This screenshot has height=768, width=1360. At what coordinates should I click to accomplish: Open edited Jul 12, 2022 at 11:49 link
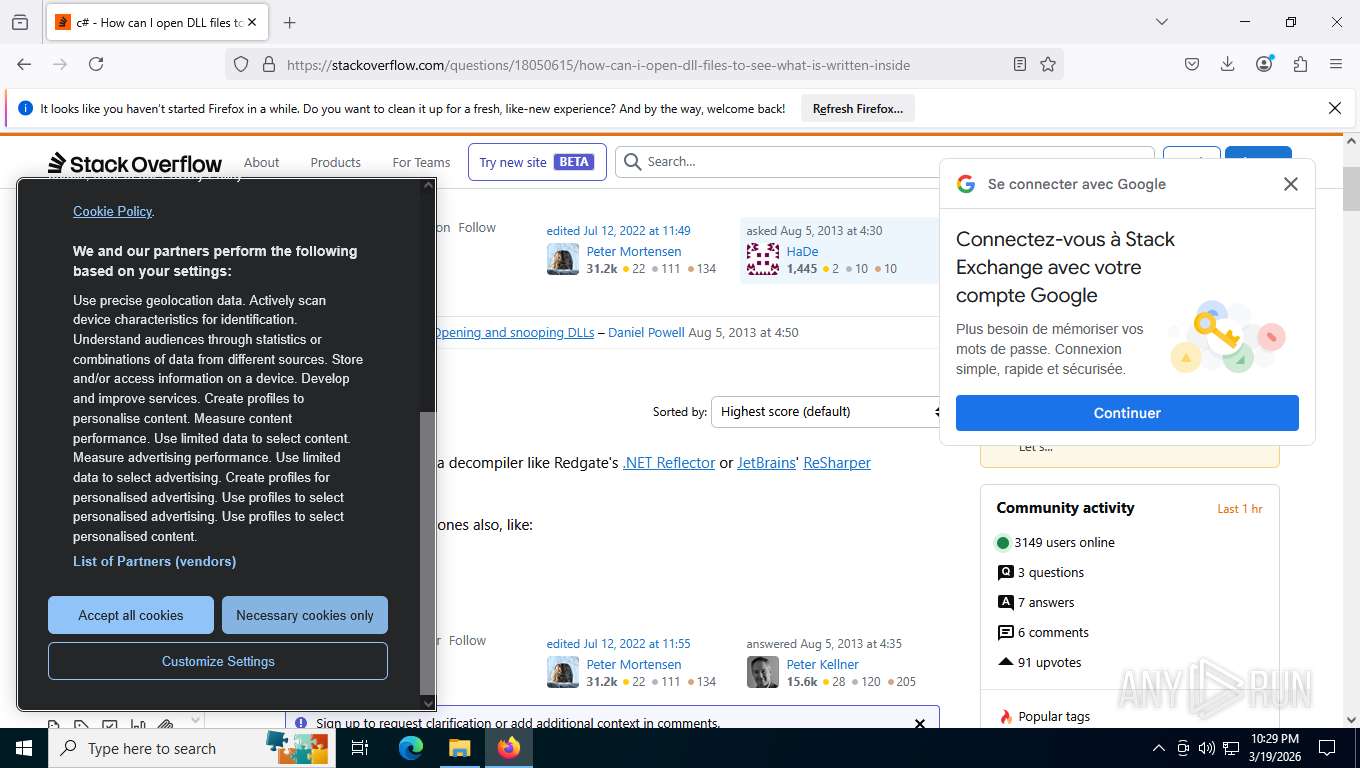coord(618,230)
